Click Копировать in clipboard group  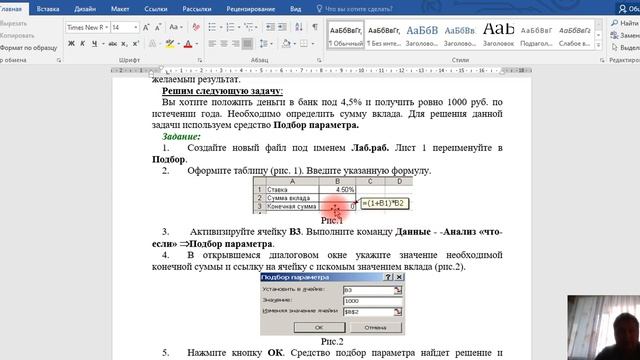click(16, 36)
